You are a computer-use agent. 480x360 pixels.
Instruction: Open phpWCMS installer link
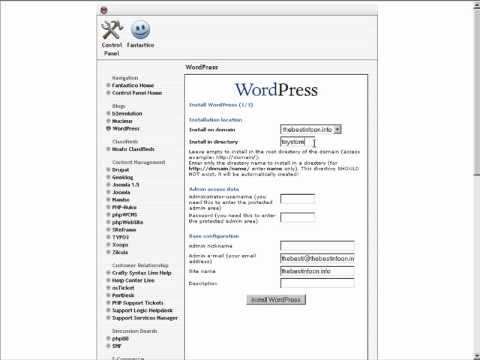(125, 215)
